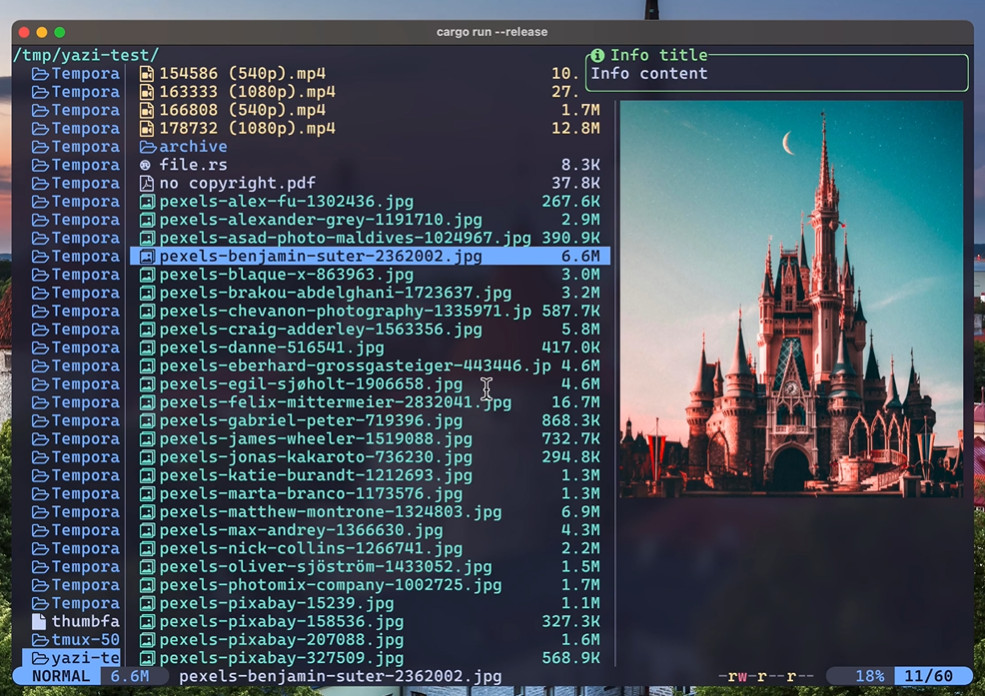Click the folder icon beside archive
This screenshot has height=696, width=985.
(x=148, y=146)
